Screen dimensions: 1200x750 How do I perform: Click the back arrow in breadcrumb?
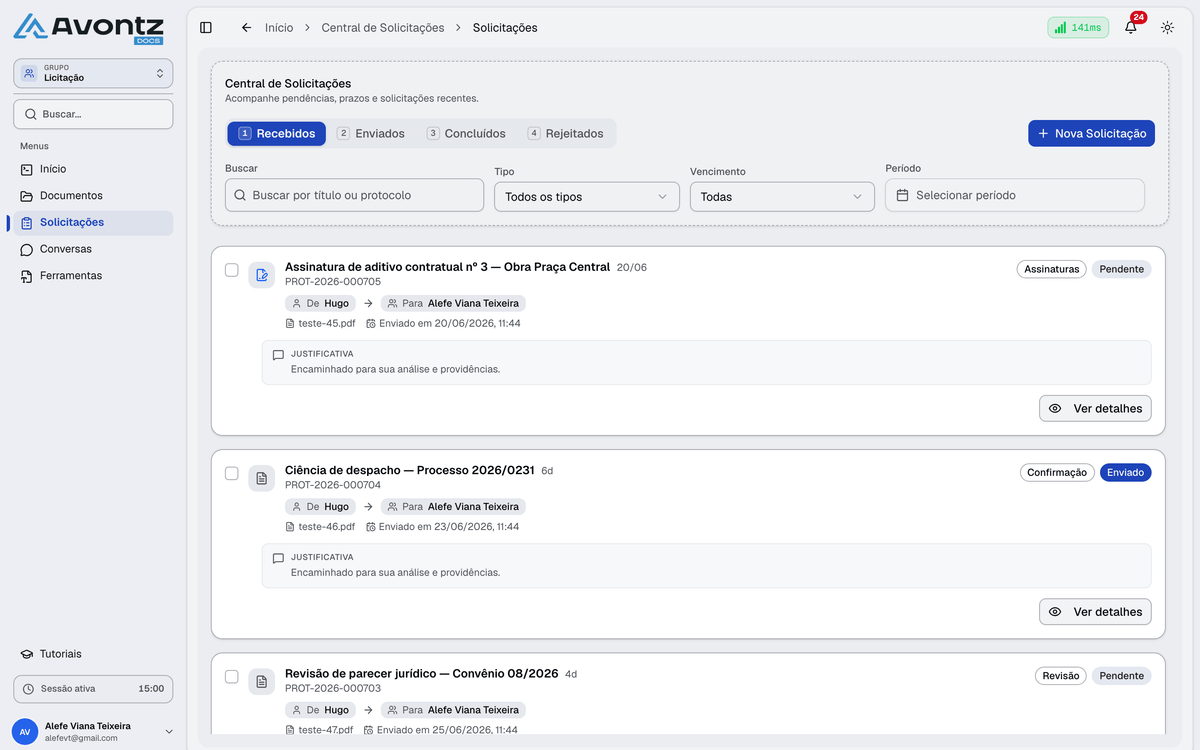246,28
